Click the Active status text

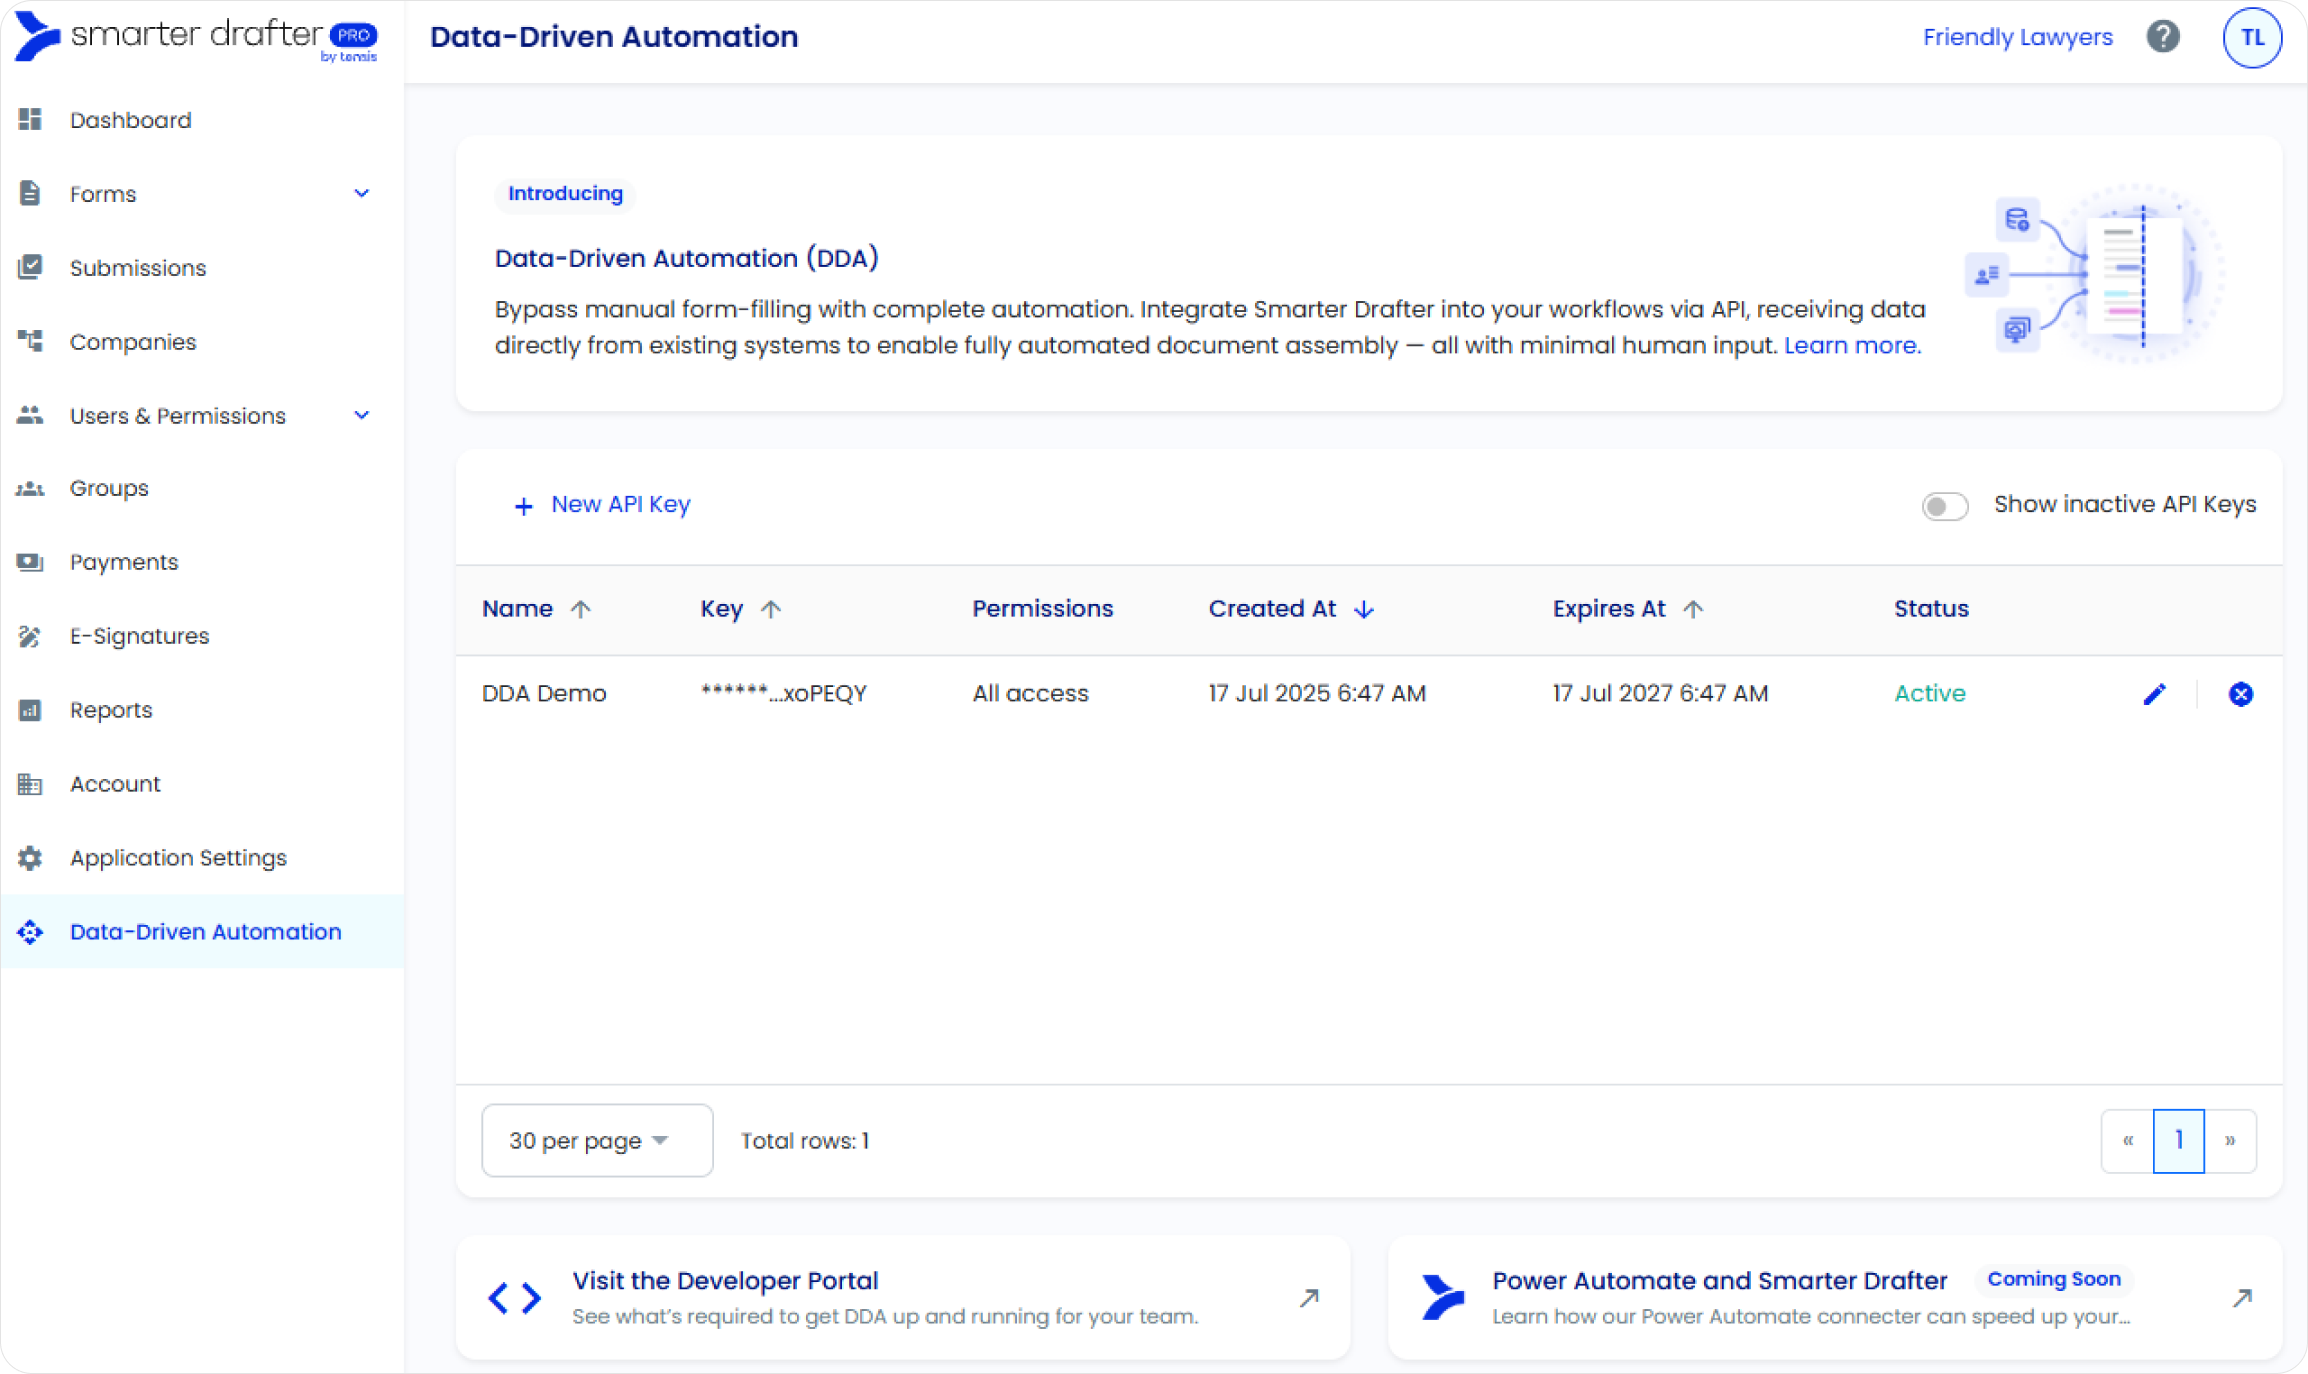[x=1930, y=693]
